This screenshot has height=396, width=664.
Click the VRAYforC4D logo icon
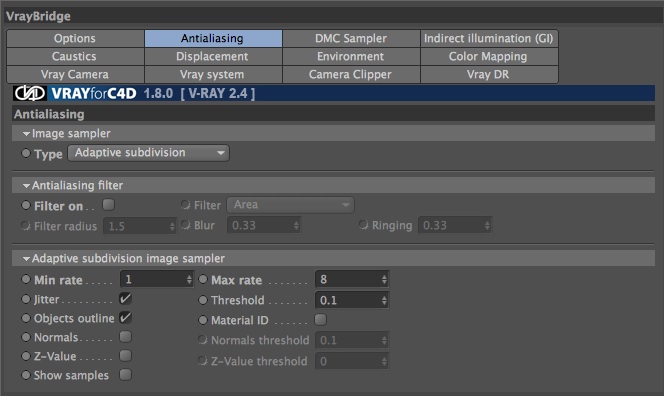coord(30,93)
